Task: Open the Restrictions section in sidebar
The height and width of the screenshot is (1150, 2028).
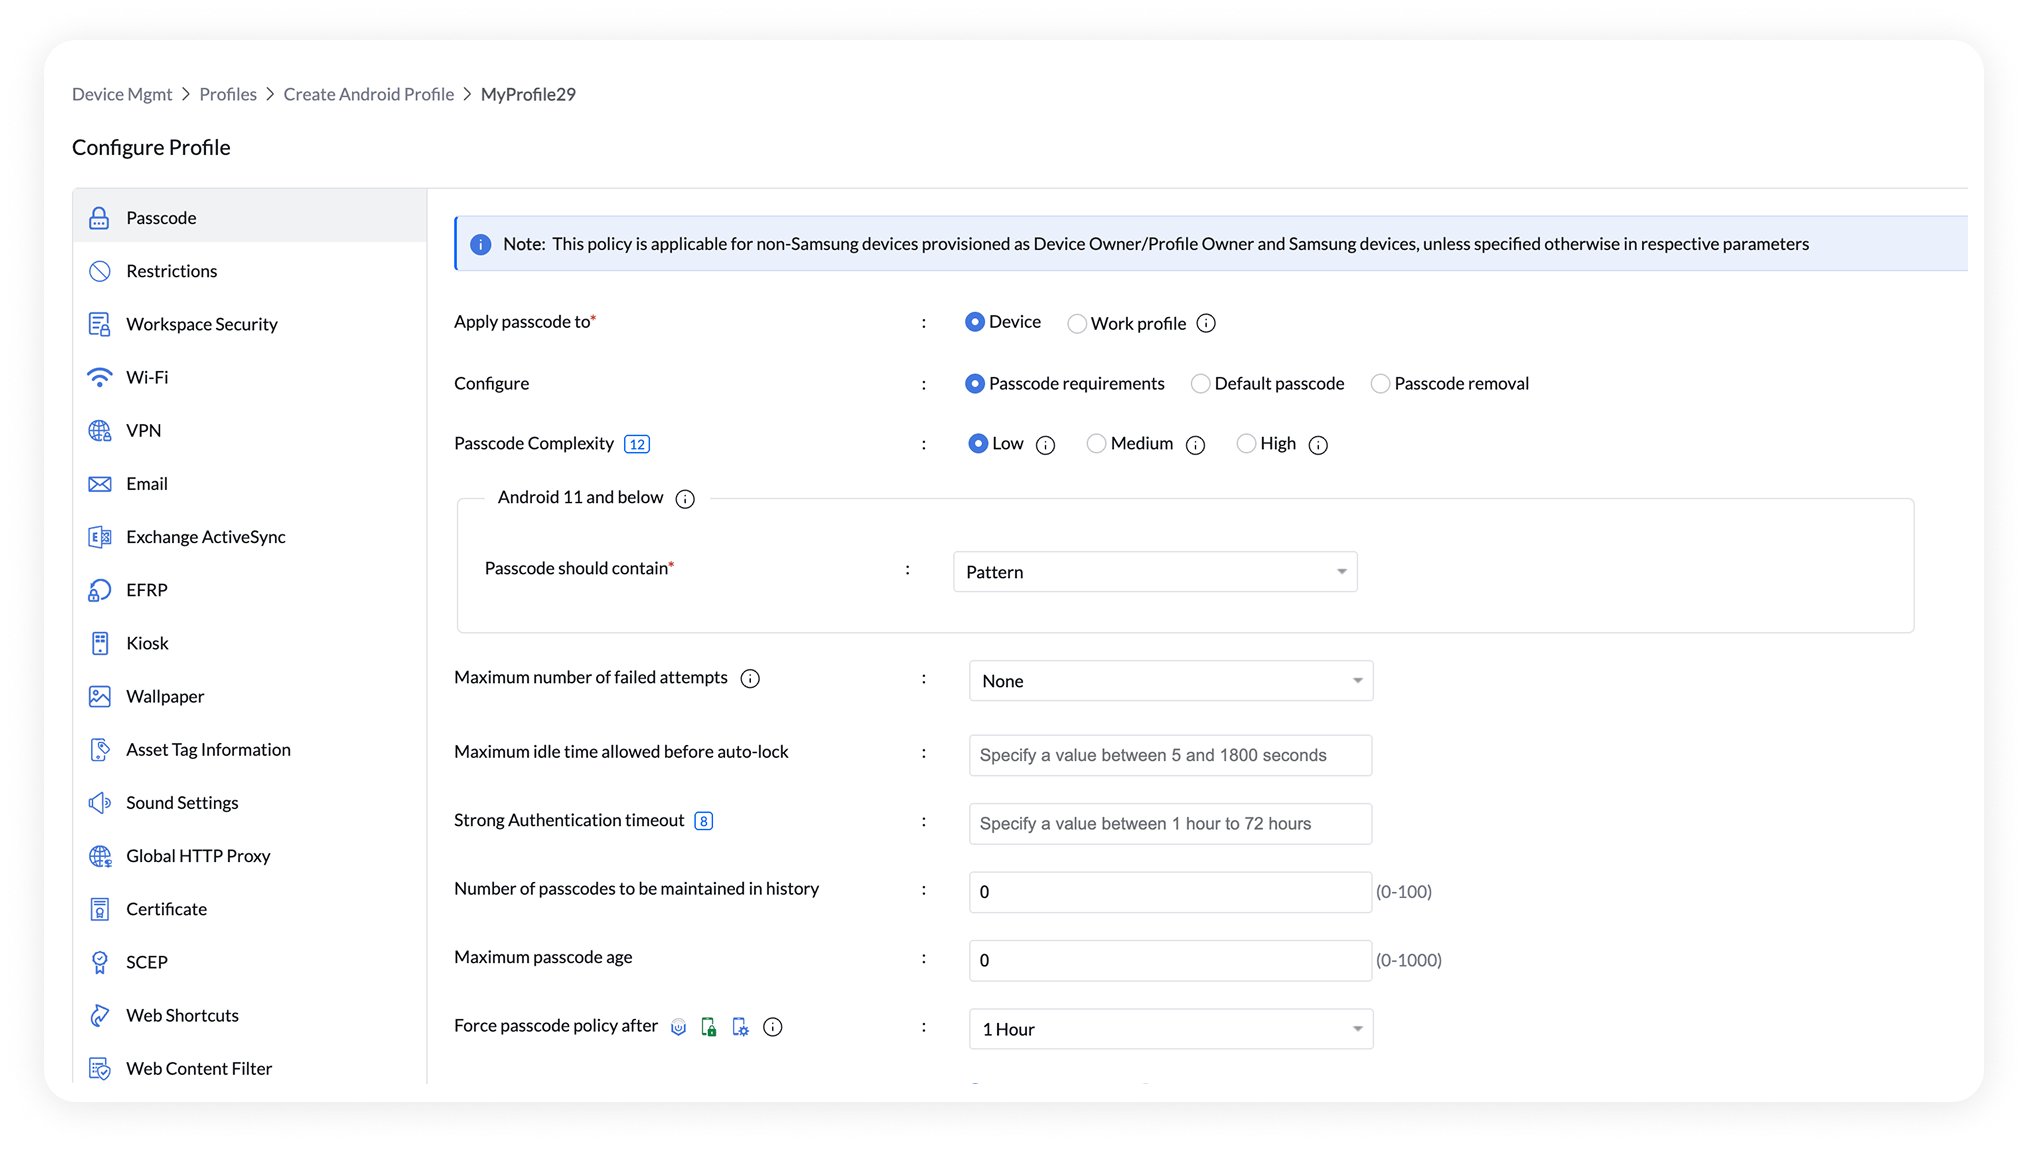Action: pos(171,271)
